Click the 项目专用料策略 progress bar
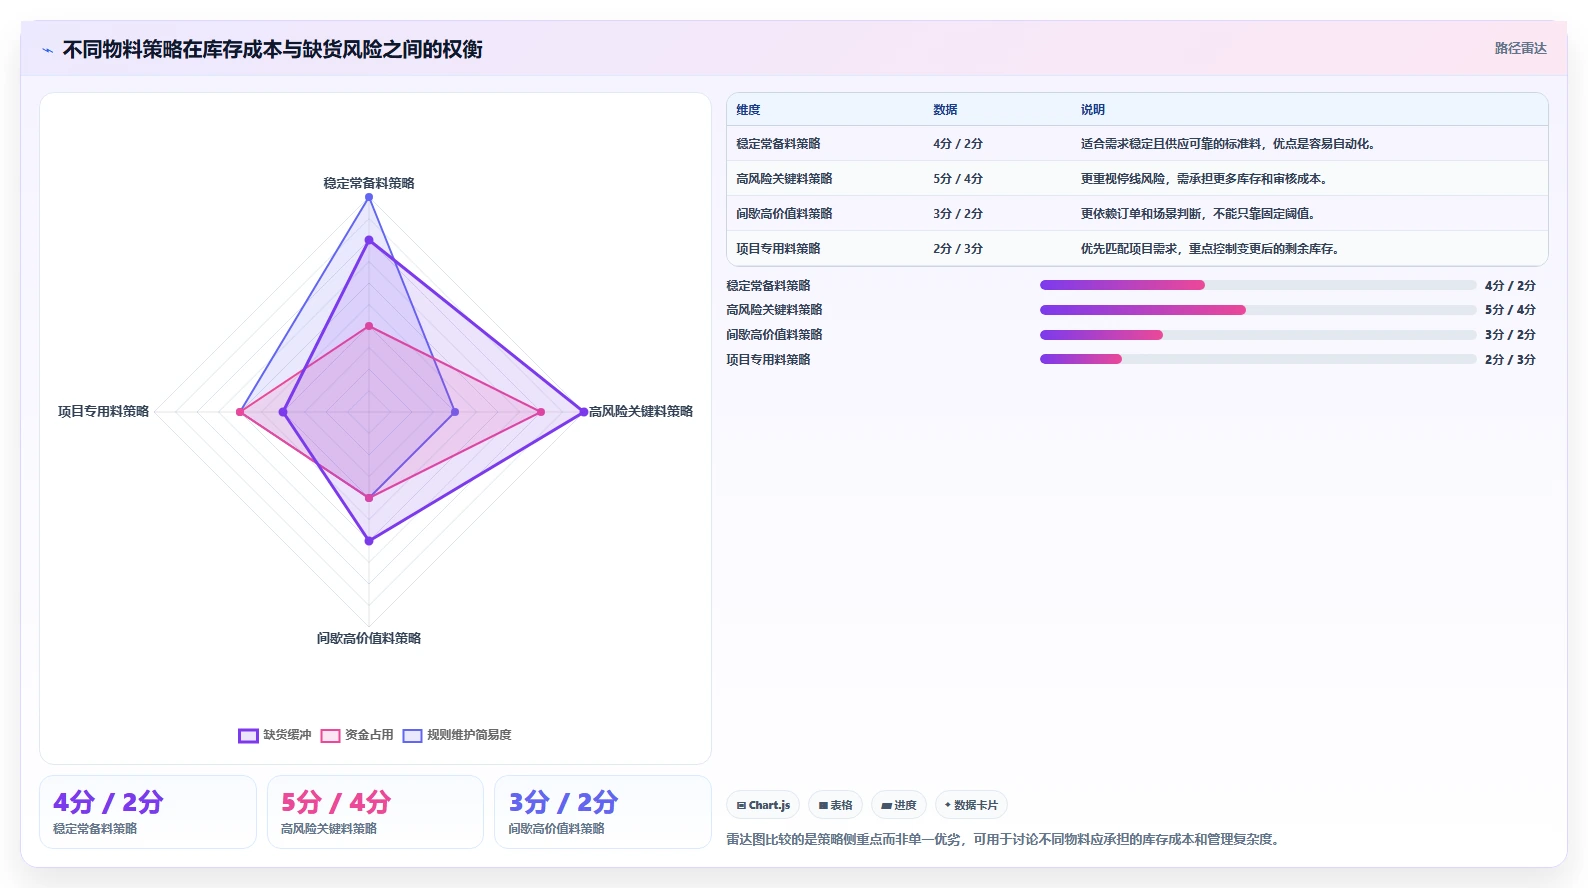Screen dimensions: 1588x888 1258,359
